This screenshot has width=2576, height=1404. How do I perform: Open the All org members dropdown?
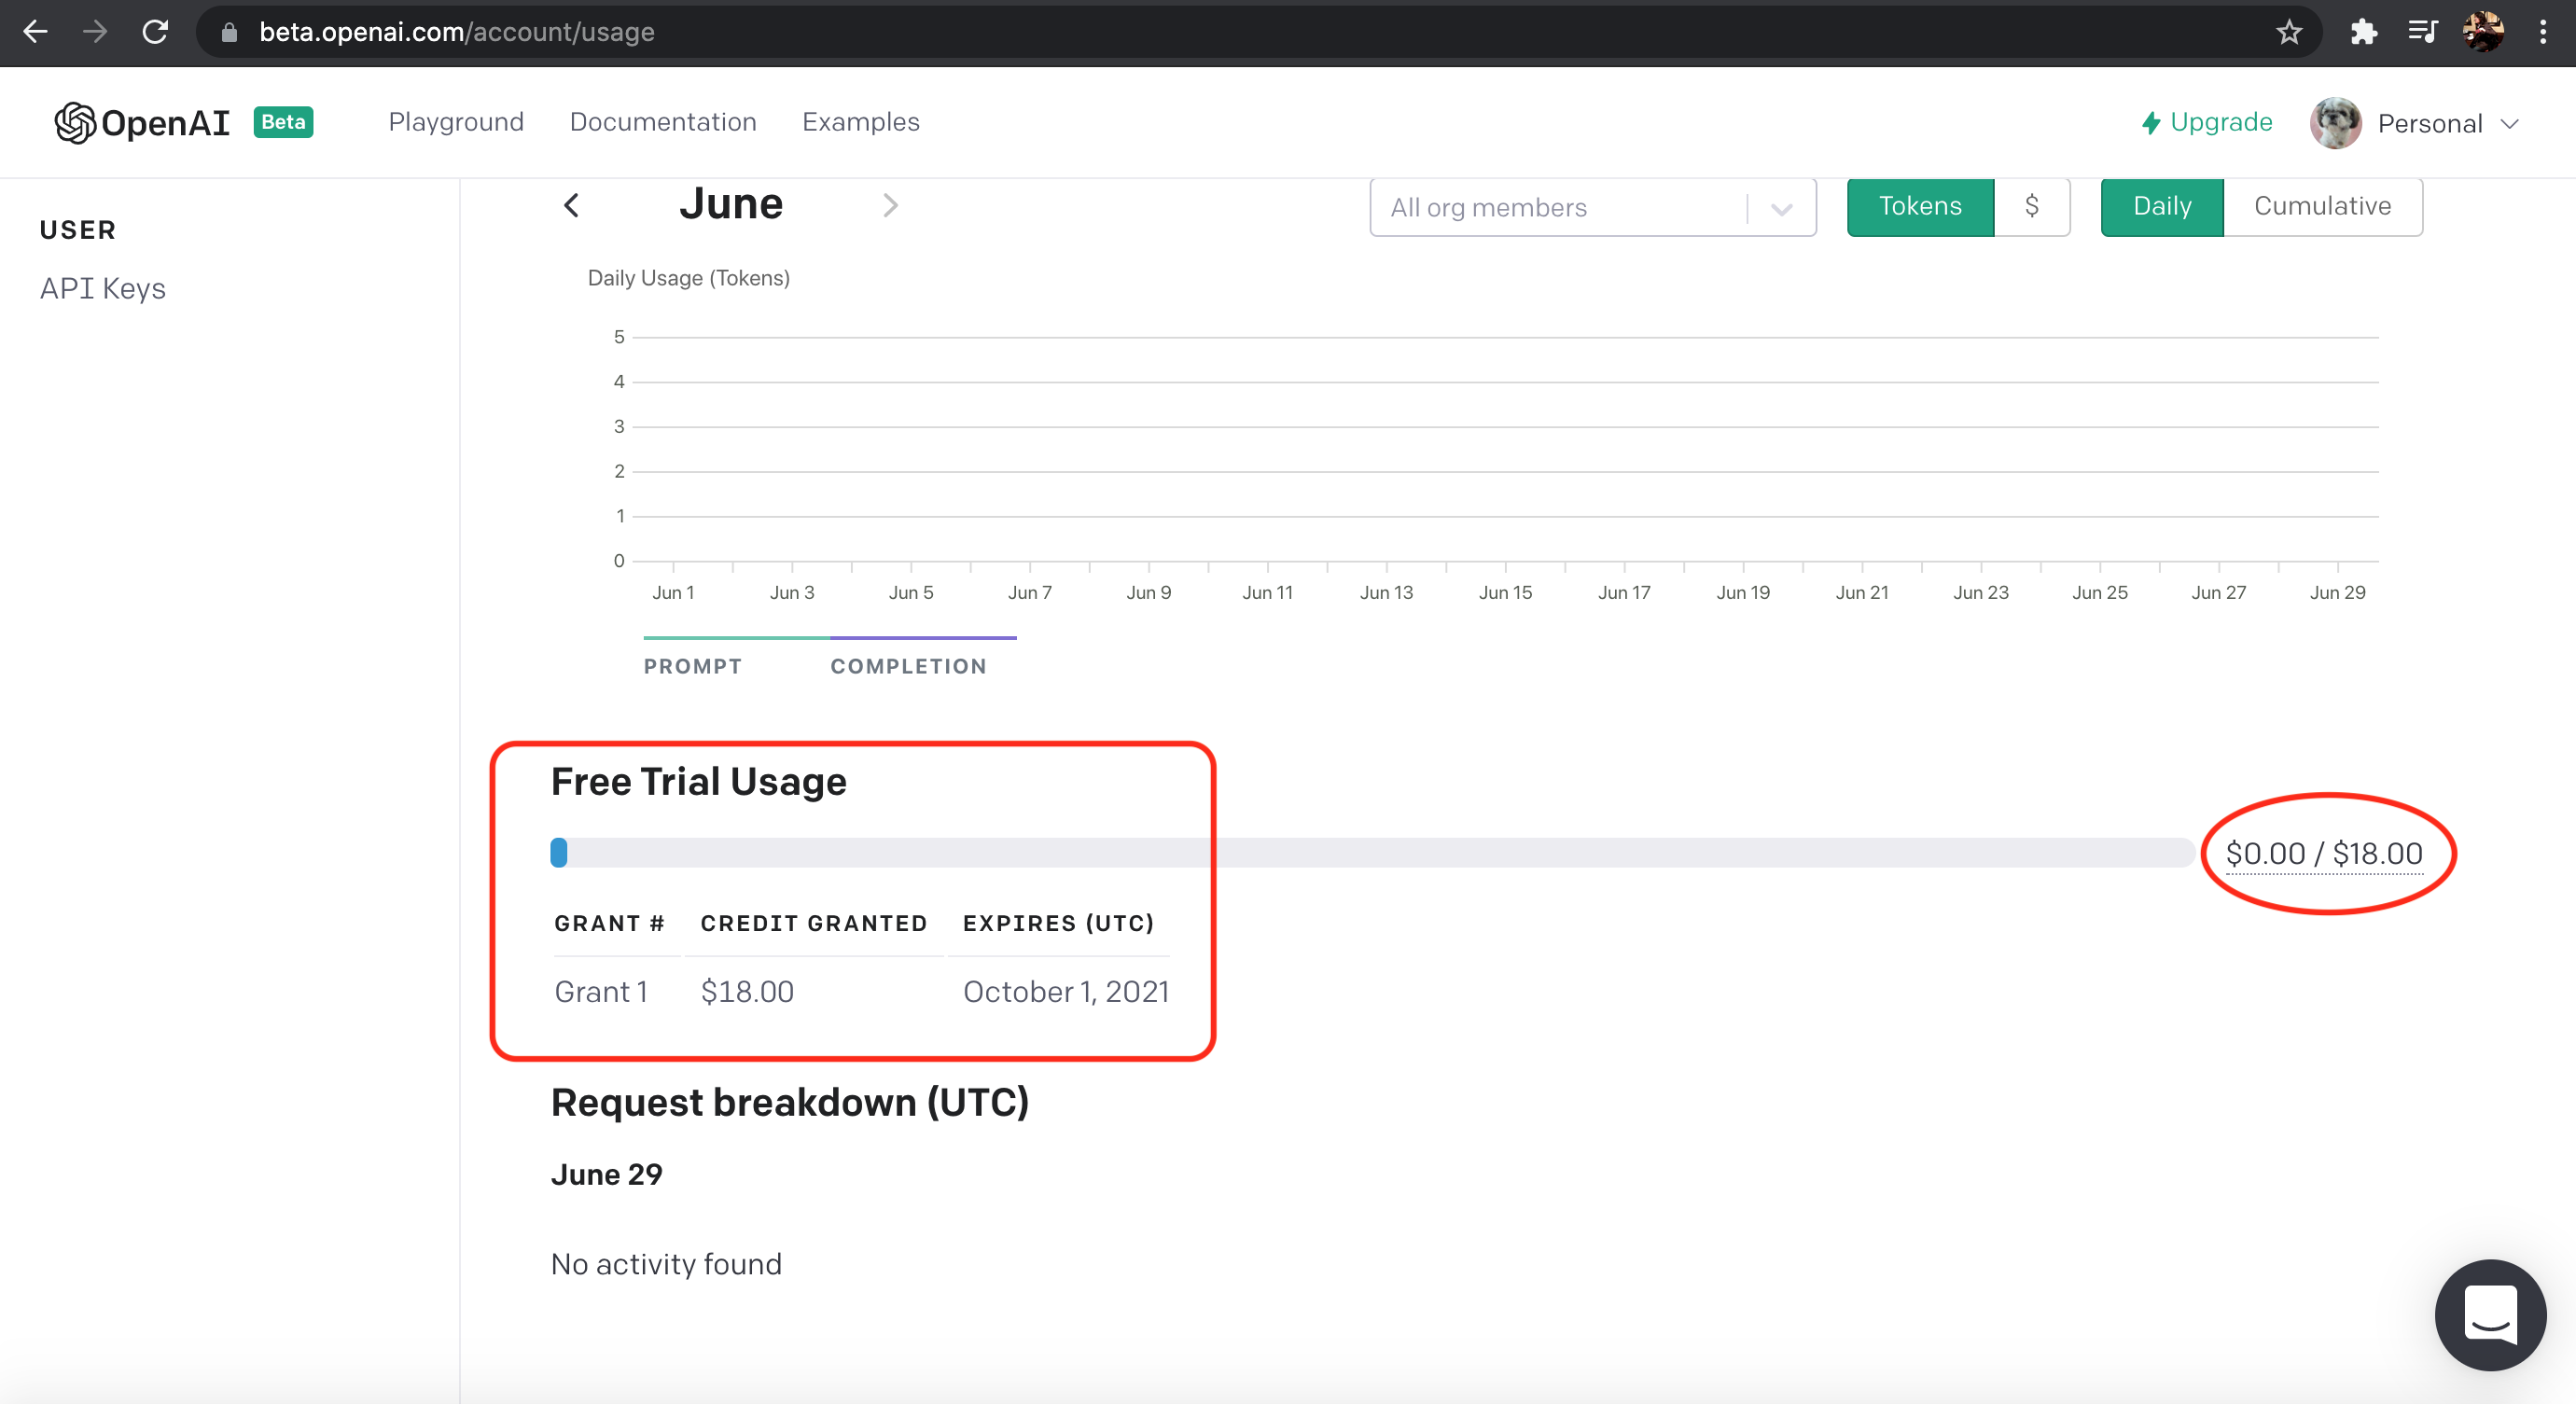pos(1593,207)
